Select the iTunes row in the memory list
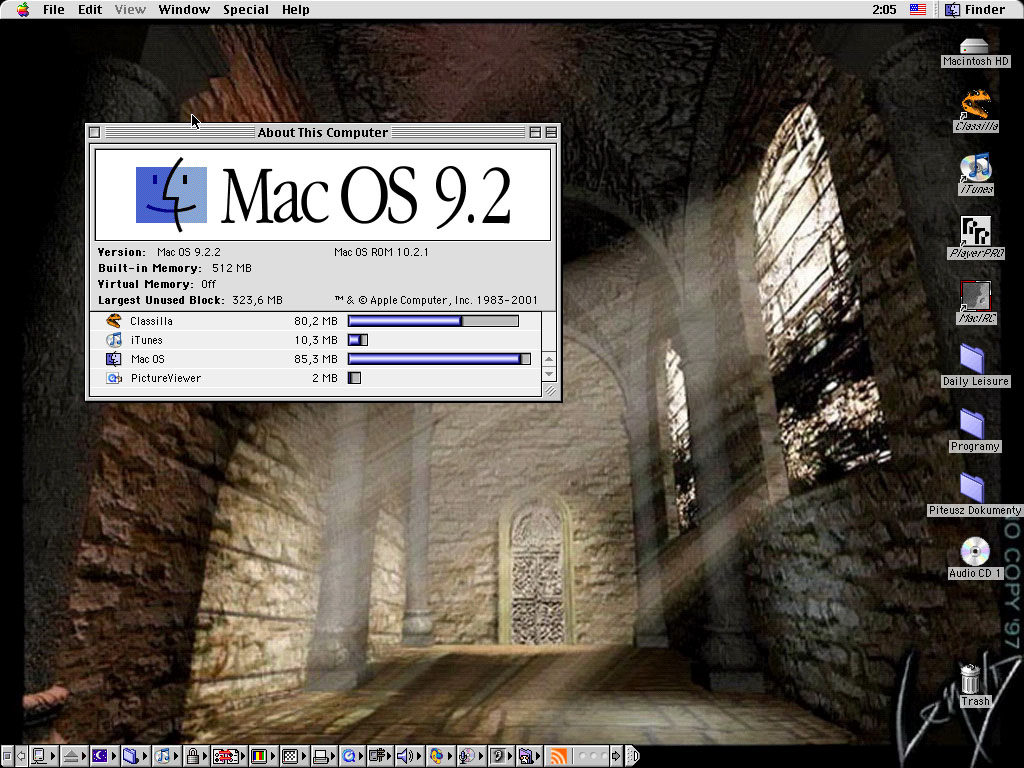 pyautogui.click(x=315, y=340)
